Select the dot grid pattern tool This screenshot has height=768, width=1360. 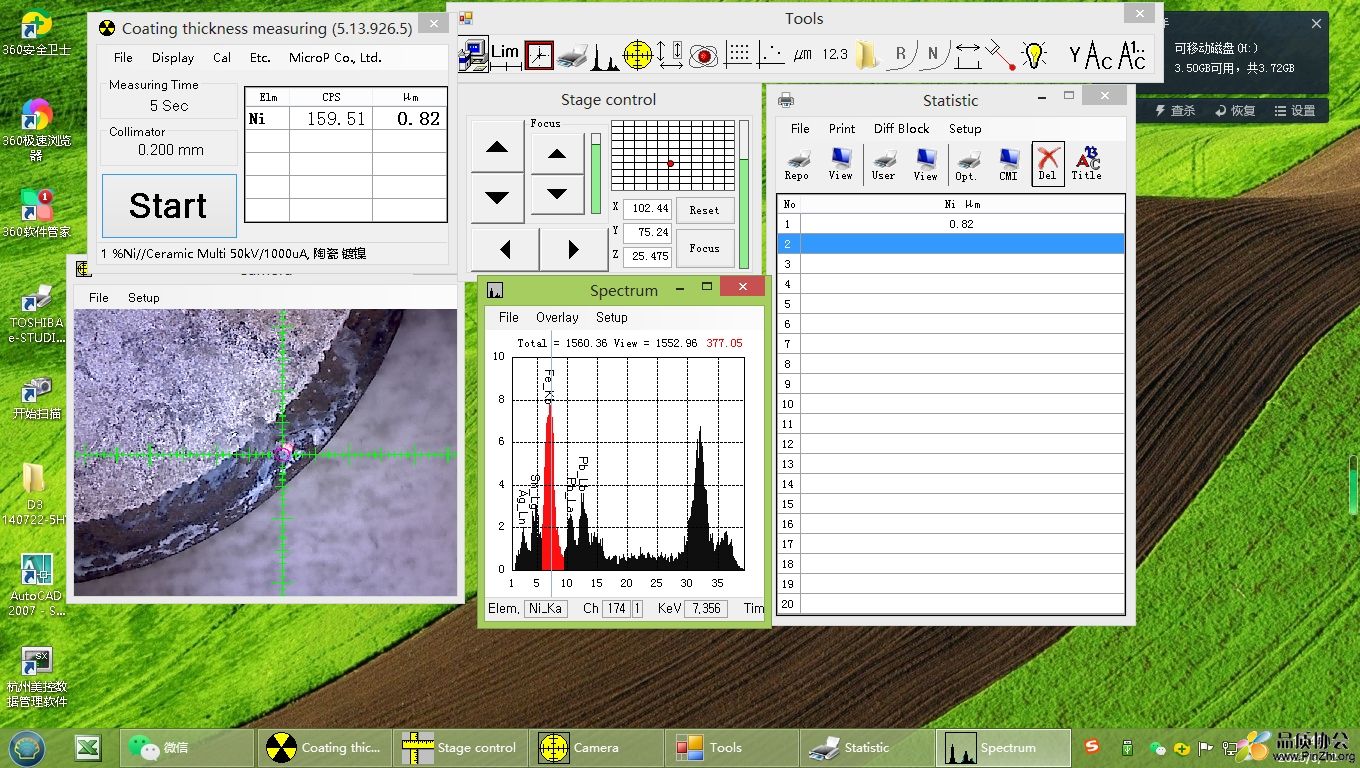(x=737, y=54)
